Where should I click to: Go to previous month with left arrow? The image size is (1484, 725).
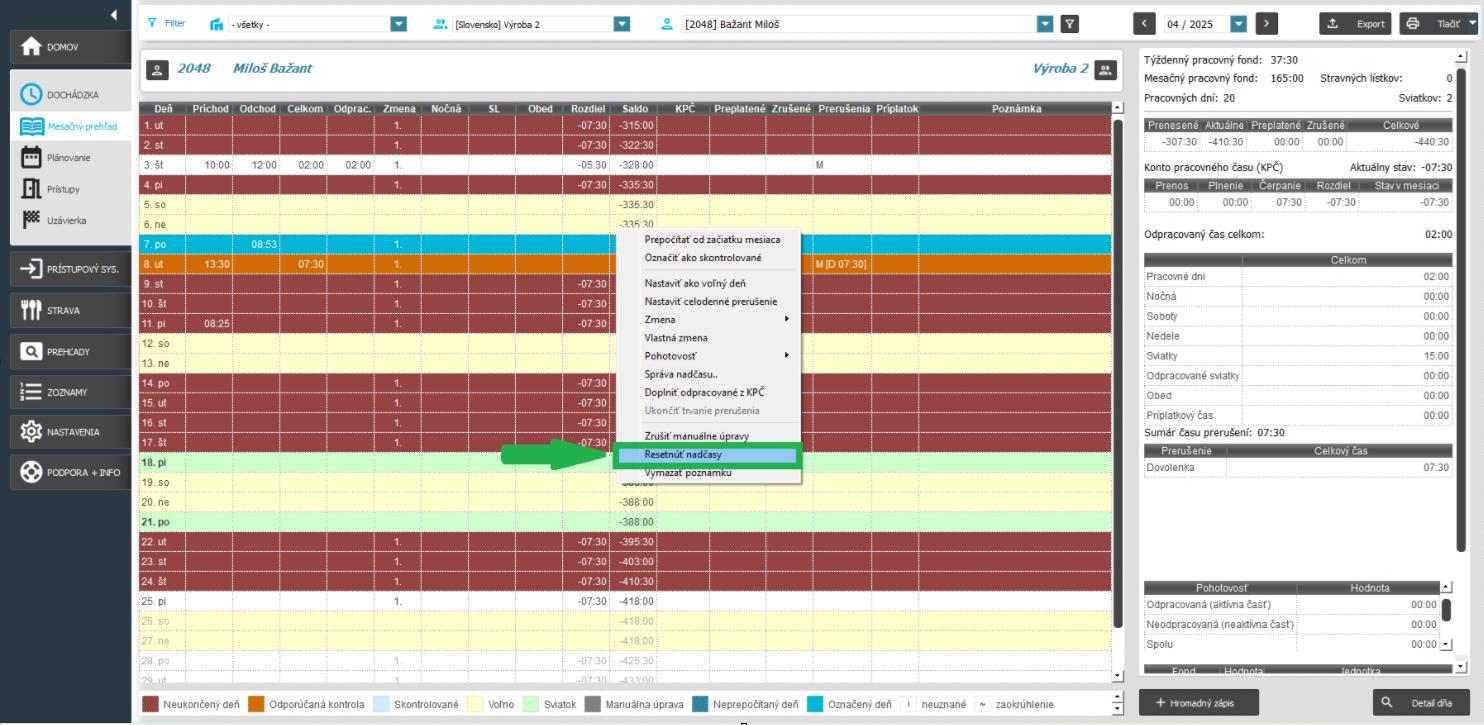(1146, 24)
